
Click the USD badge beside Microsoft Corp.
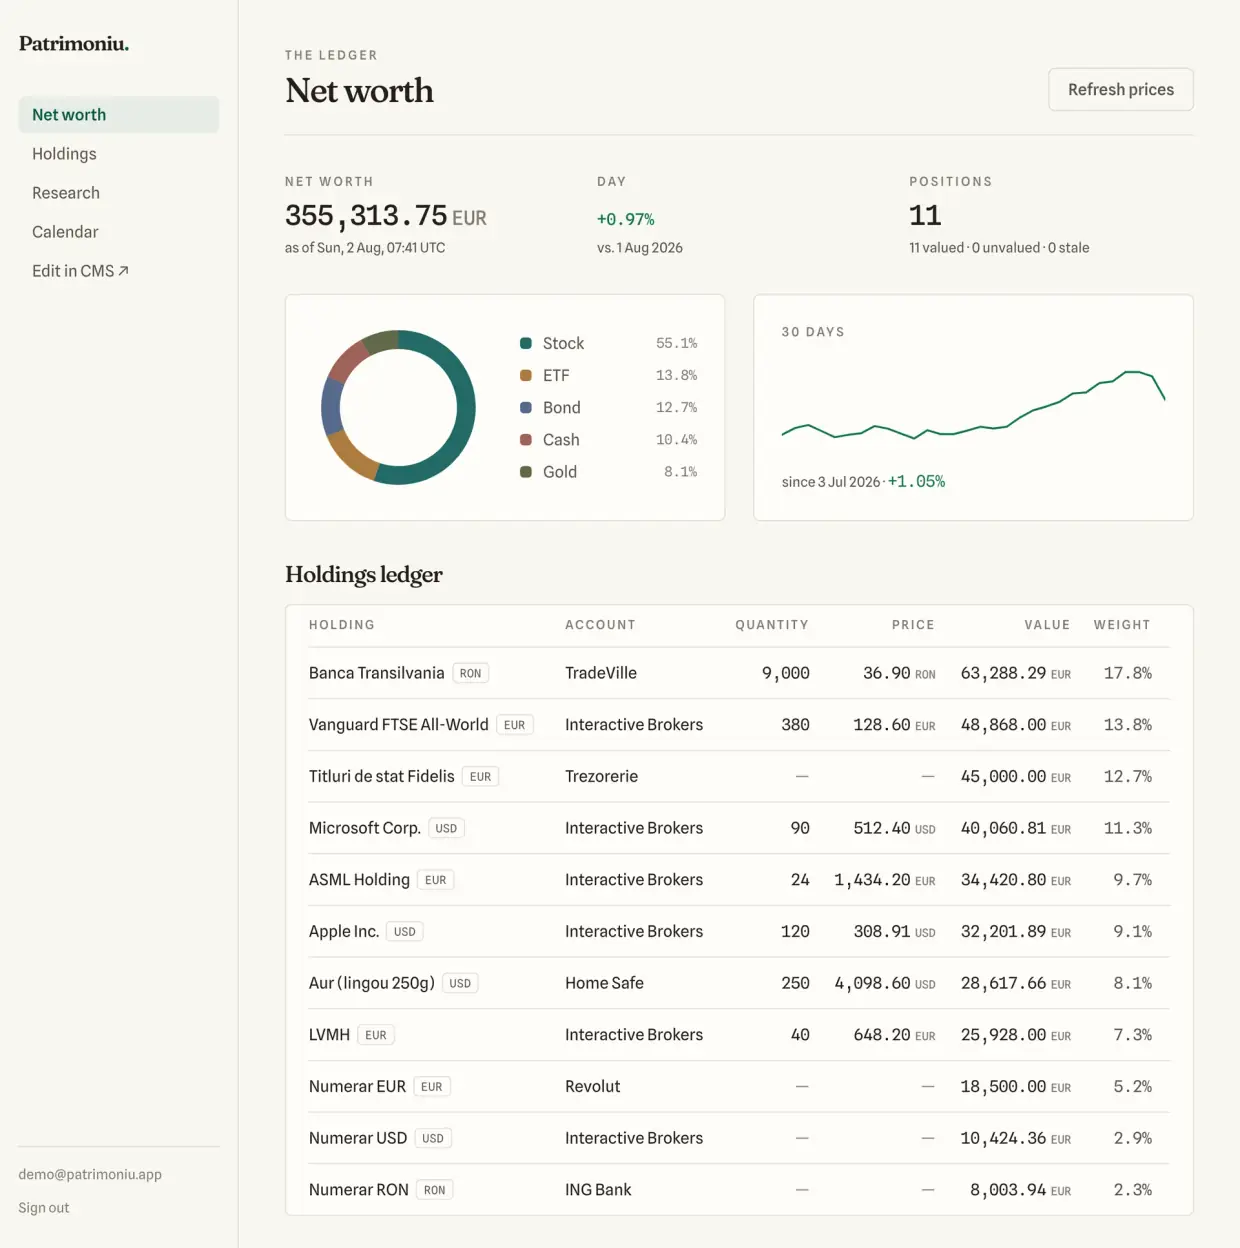(x=446, y=829)
